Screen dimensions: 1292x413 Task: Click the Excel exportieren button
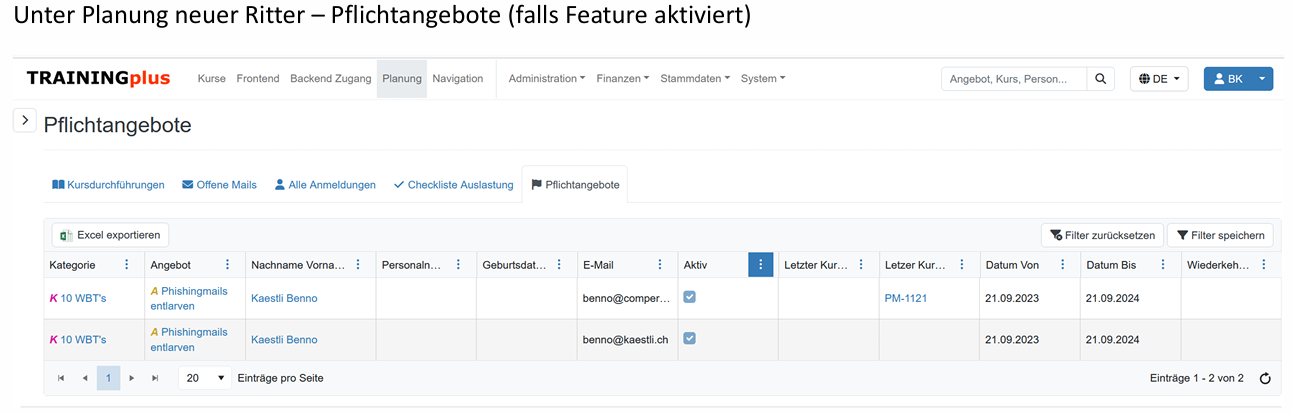pos(110,235)
